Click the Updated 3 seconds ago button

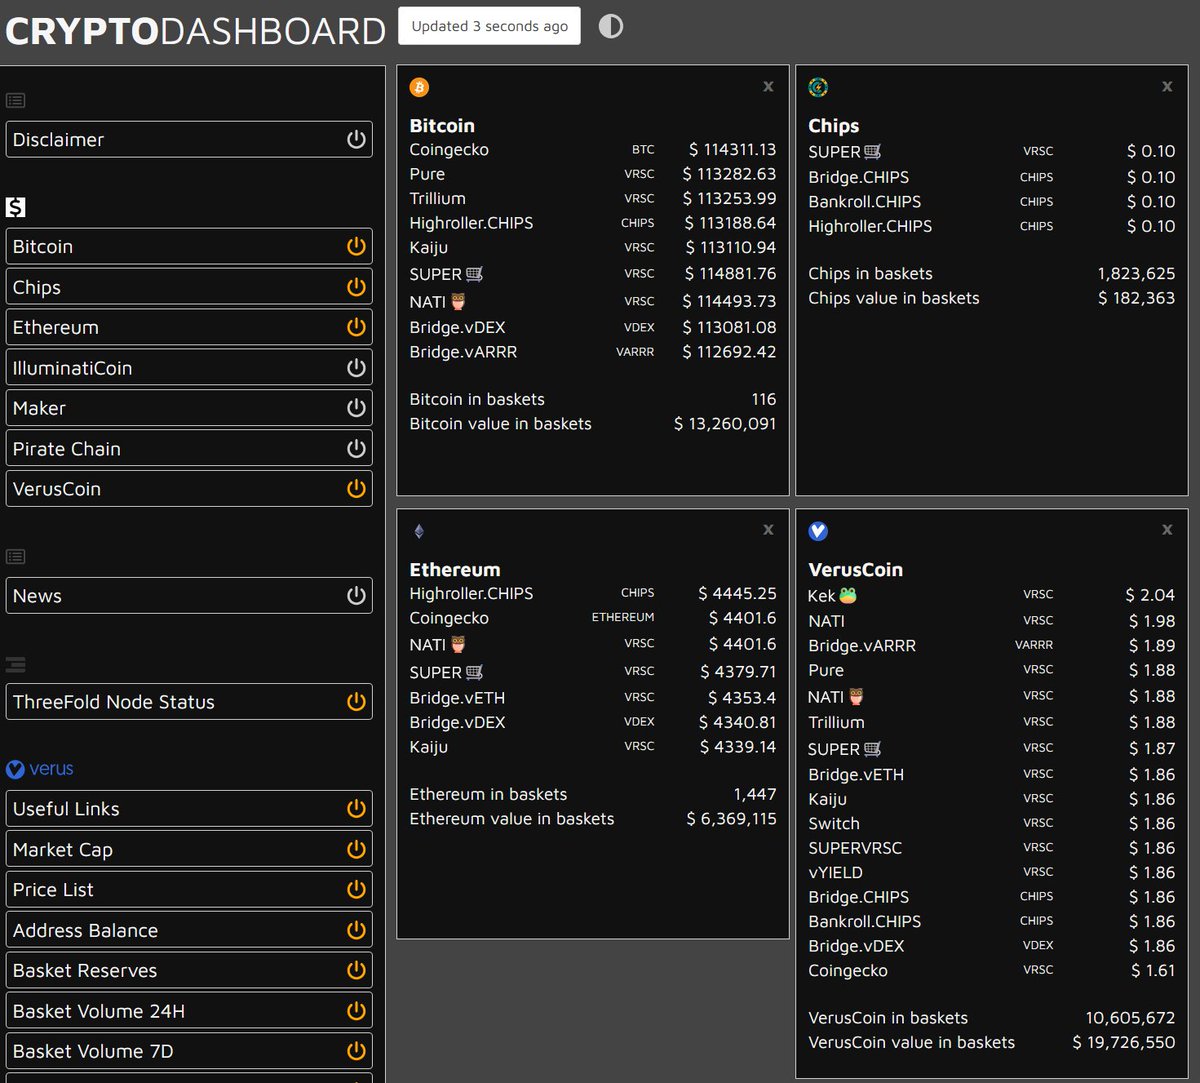click(x=489, y=26)
